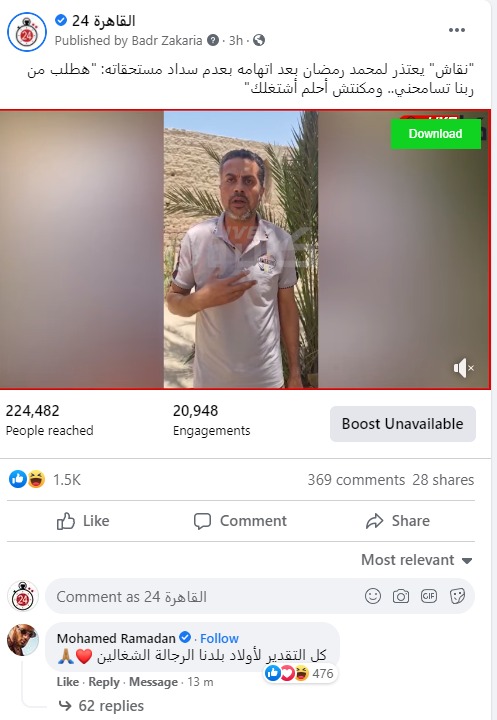The image size is (497, 720).
Task: Expand the Most relevant sorting dropdown
Action: (417, 560)
